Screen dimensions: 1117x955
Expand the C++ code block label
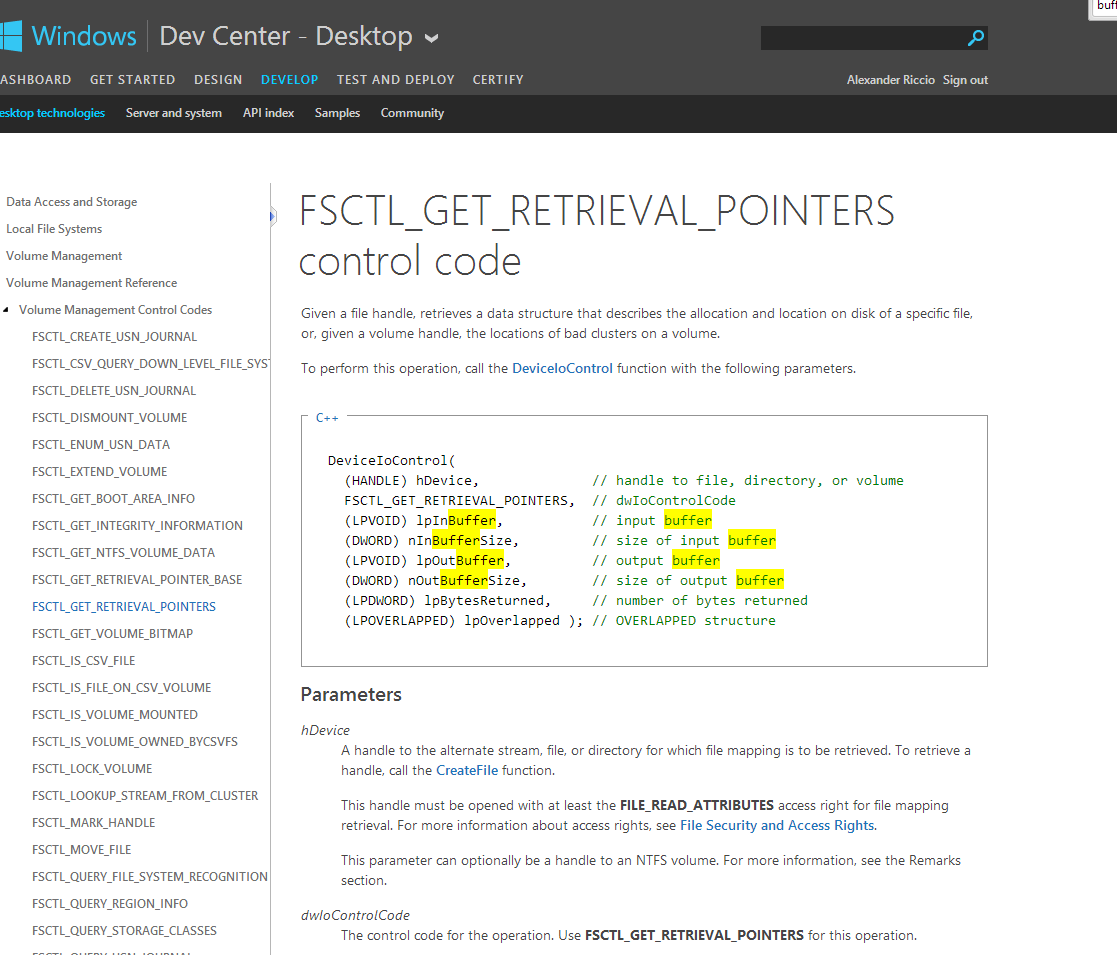[x=326, y=418]
